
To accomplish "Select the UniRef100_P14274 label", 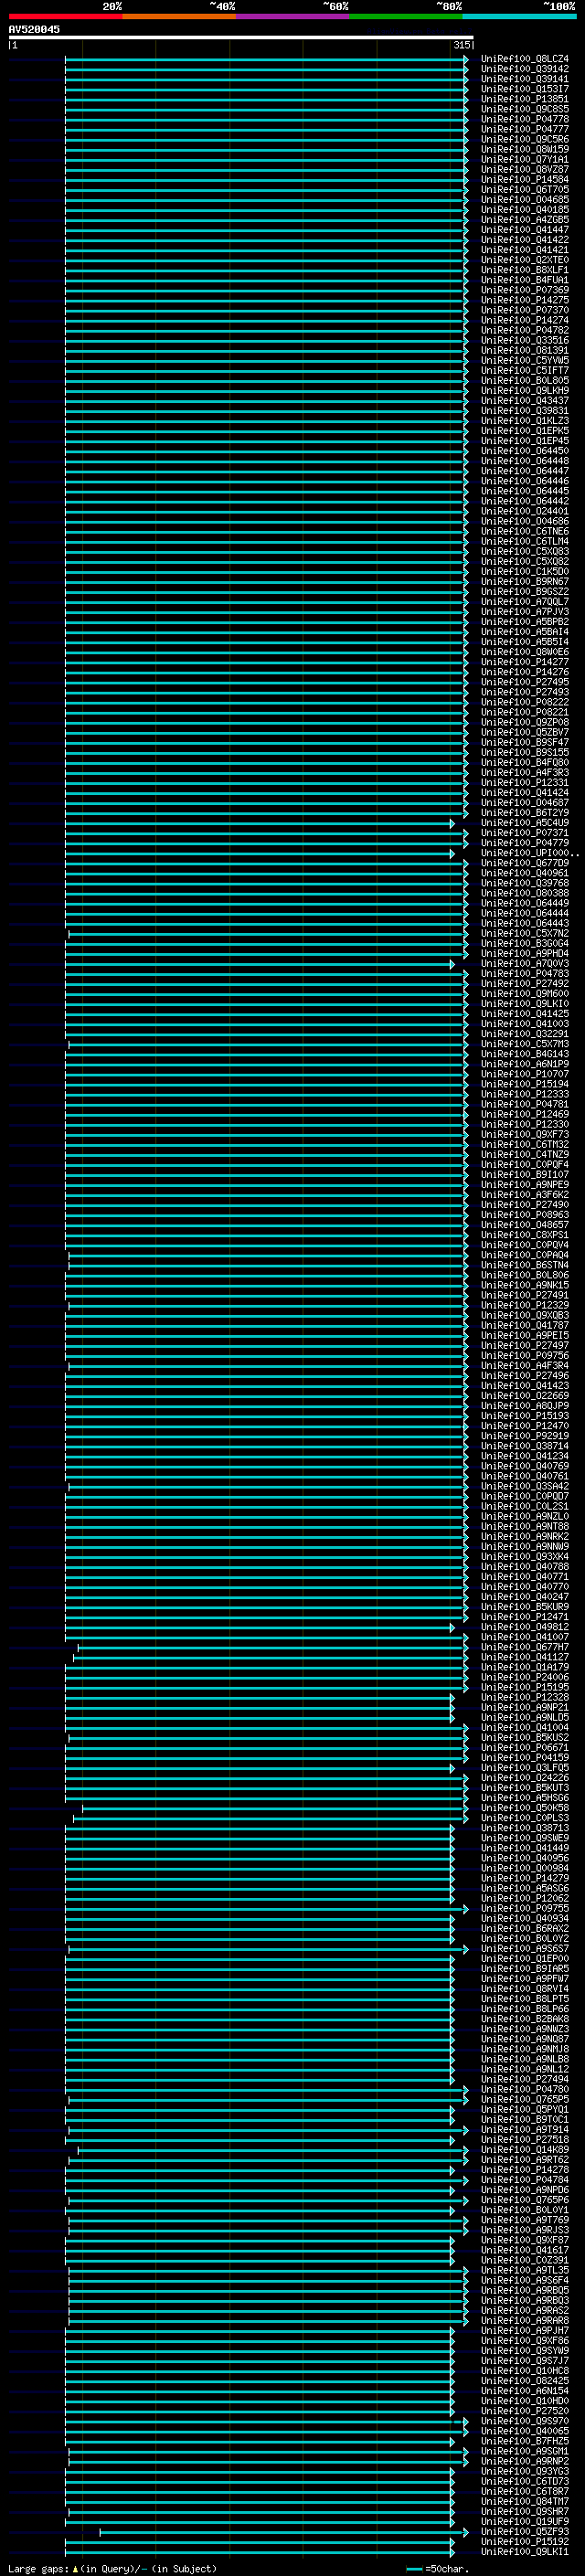I will [525, 320].
